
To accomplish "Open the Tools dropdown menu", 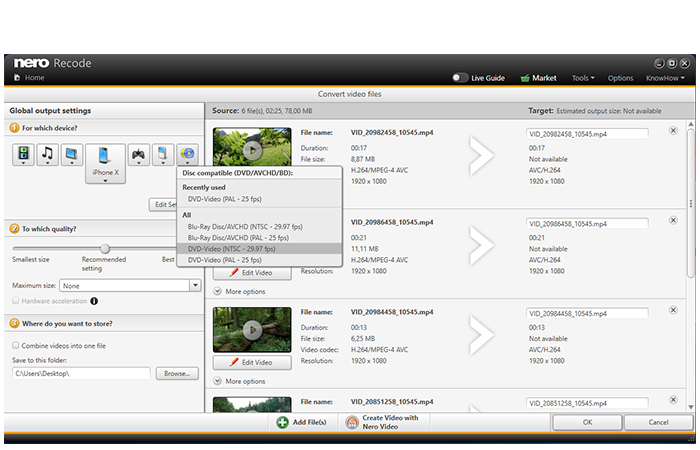I will click(x=583, y=78).
